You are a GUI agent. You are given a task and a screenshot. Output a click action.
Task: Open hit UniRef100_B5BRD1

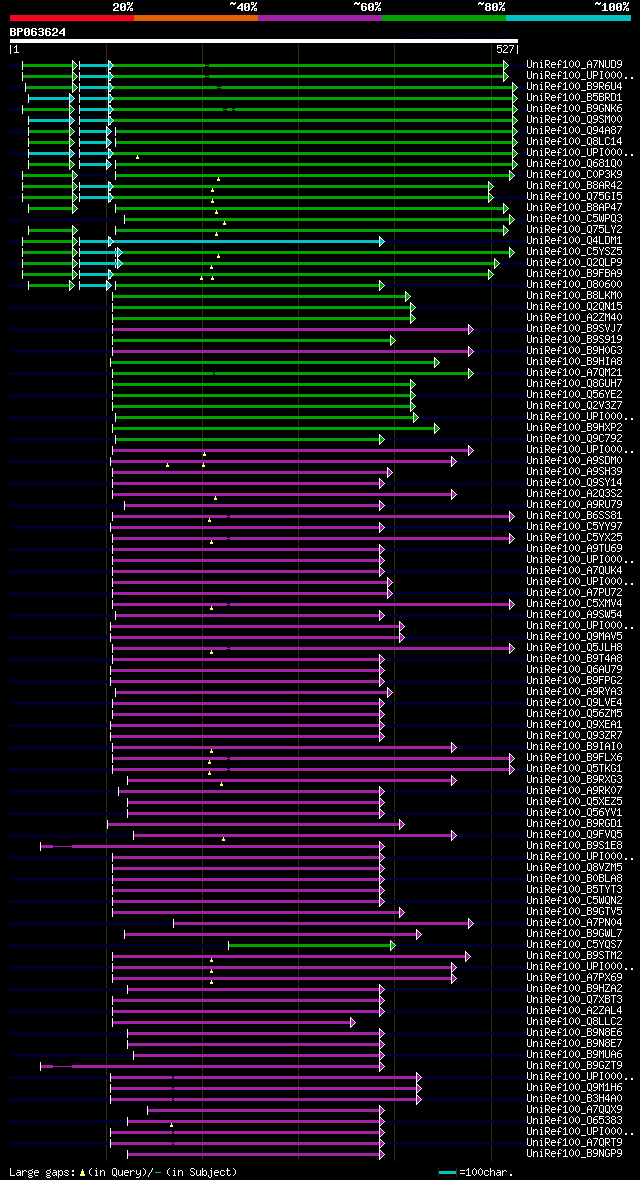click(574, 98)
